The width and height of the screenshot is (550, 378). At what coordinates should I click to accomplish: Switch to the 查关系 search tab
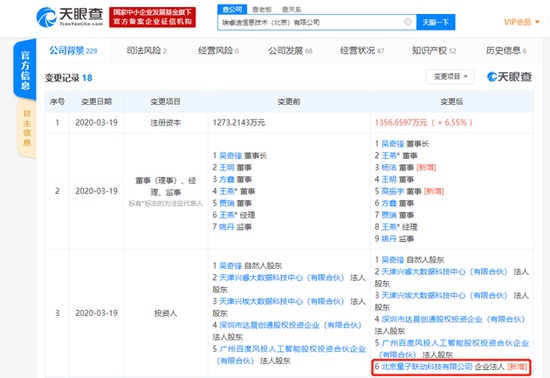point(291,9)
